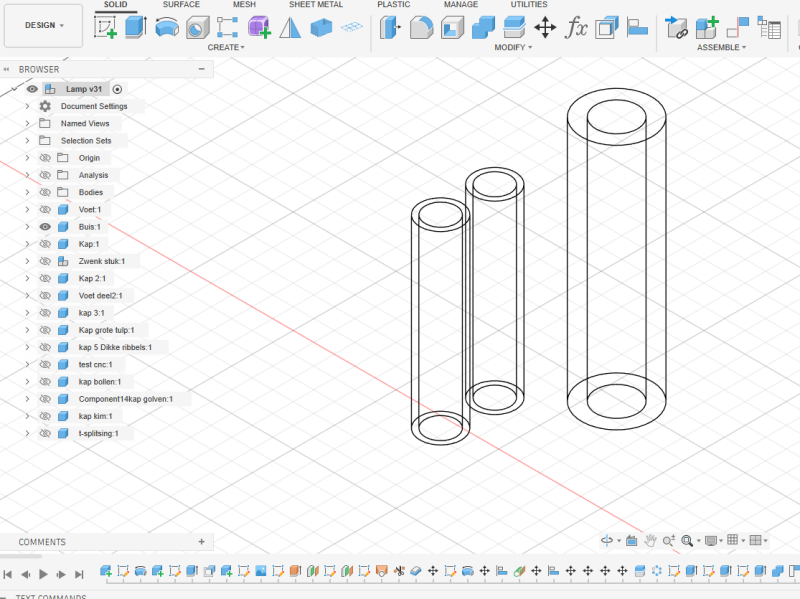Collapse the BROWSER panel with minus
Screen dimensions: 800x599
pyautogui.click(x=202, y=69)
